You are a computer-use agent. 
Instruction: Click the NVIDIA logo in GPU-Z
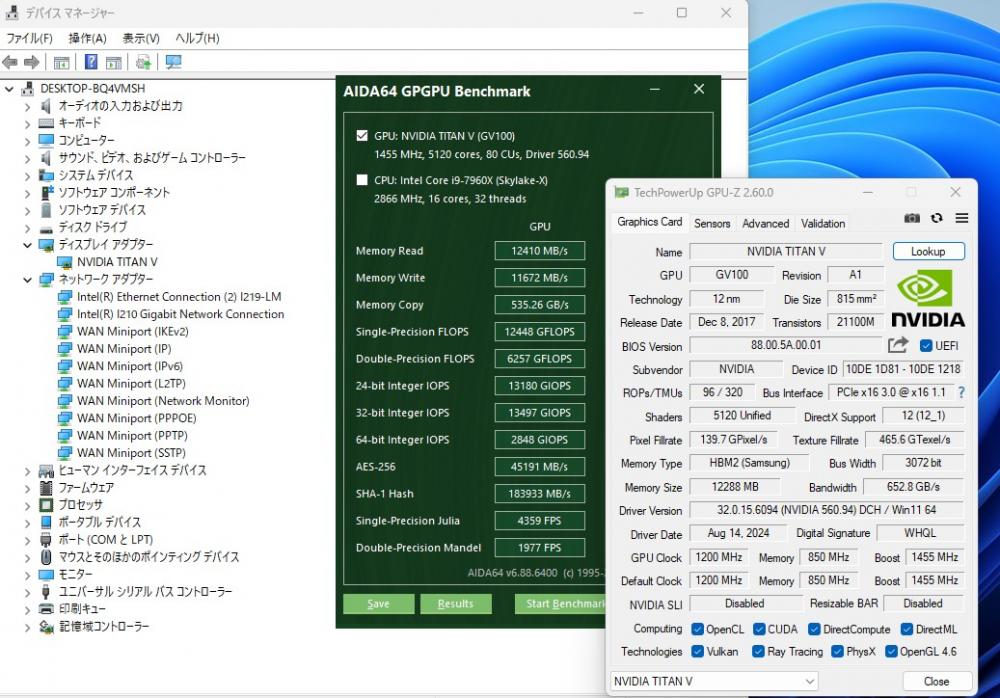click(x=927, y=299)
